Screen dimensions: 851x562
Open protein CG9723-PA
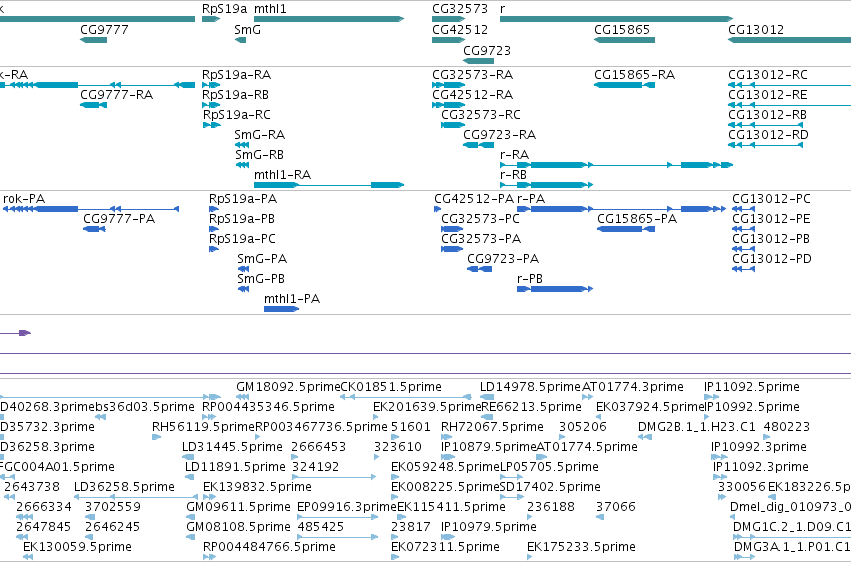coord(479,269)
